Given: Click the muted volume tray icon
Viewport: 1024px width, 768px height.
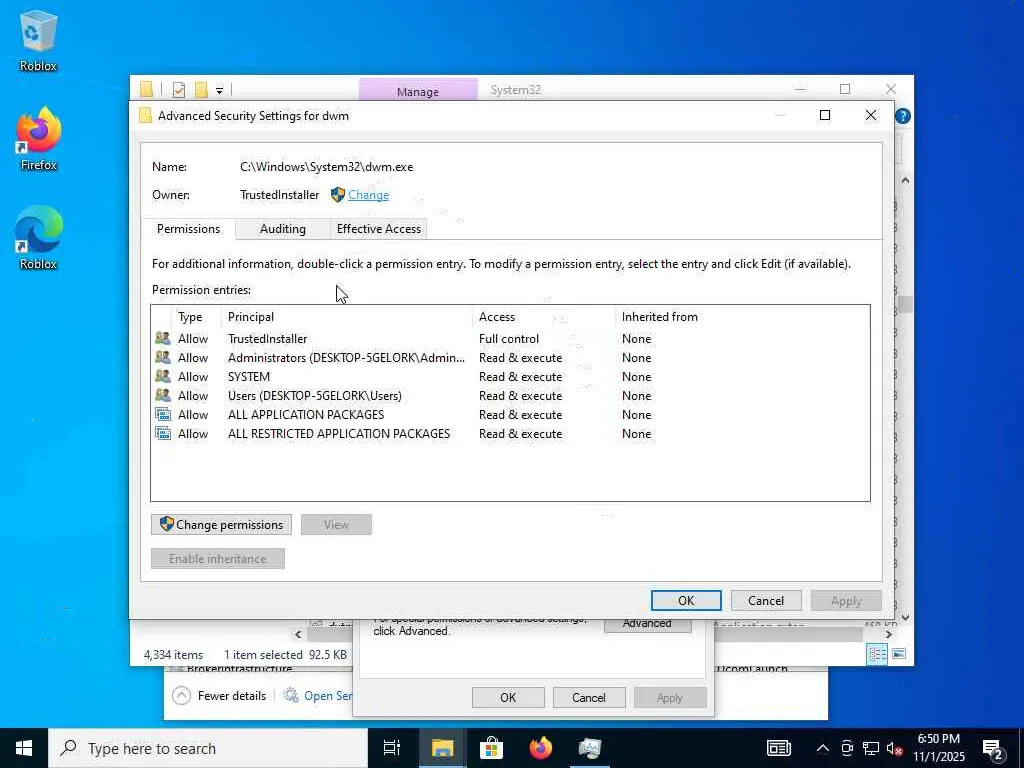Looking at the screenshot, I should coord(894,748).
